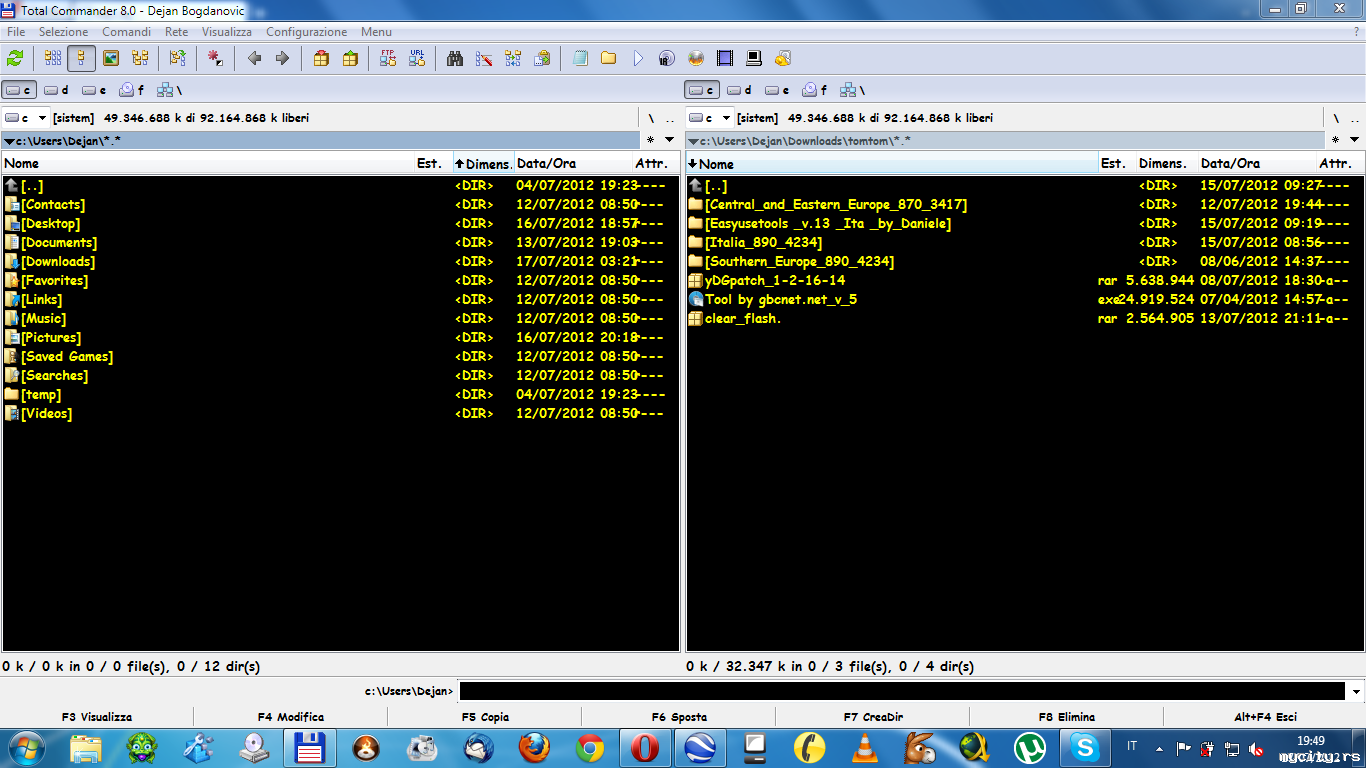The image size is (1366, 768).
Task: Select the clear_flash. rar file
Action: [1024, 319]
